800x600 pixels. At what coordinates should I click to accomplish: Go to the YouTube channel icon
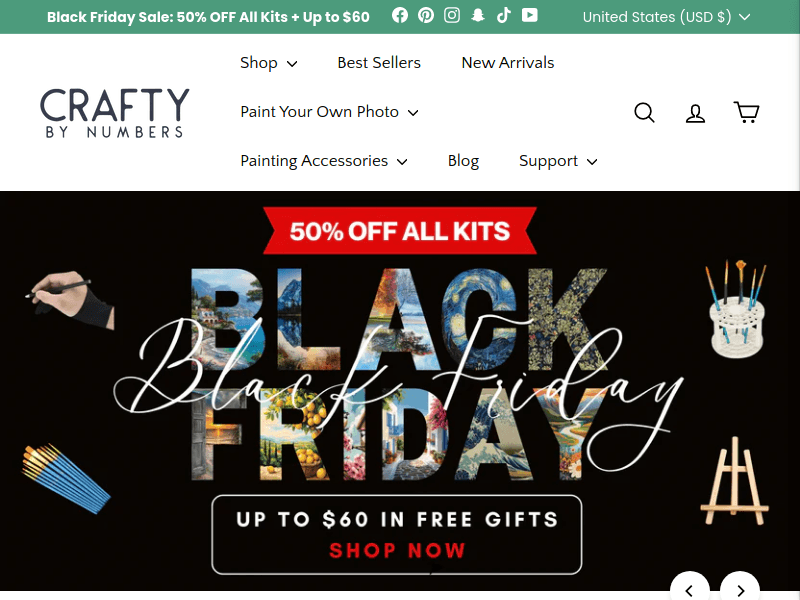pyautogui.click(x=529, y=15)
